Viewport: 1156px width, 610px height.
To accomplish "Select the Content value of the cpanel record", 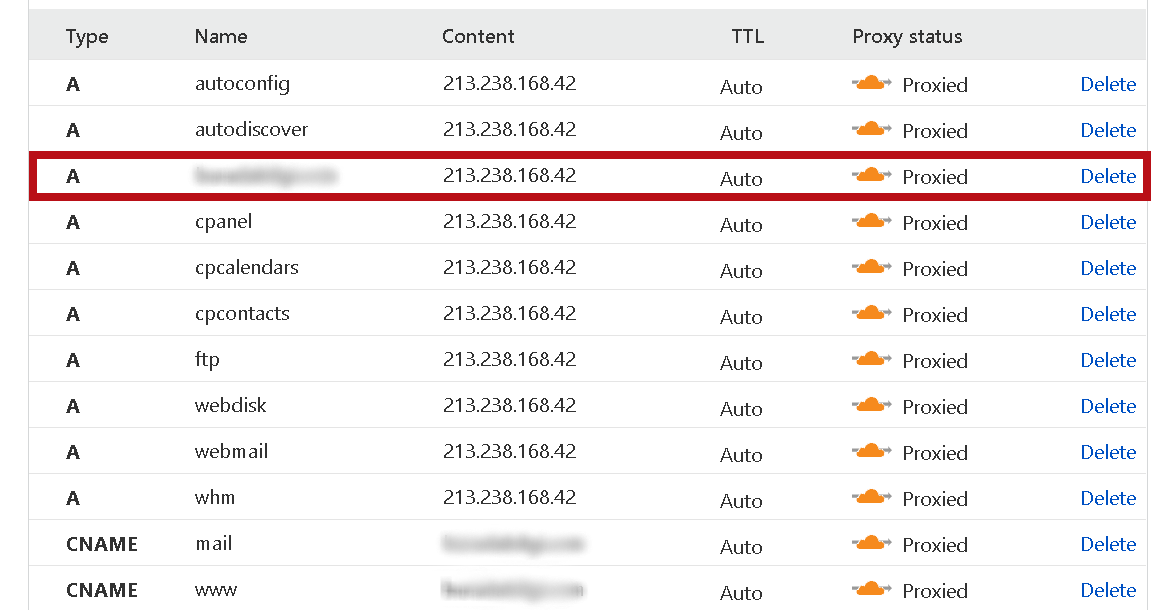I will [509, 222].
